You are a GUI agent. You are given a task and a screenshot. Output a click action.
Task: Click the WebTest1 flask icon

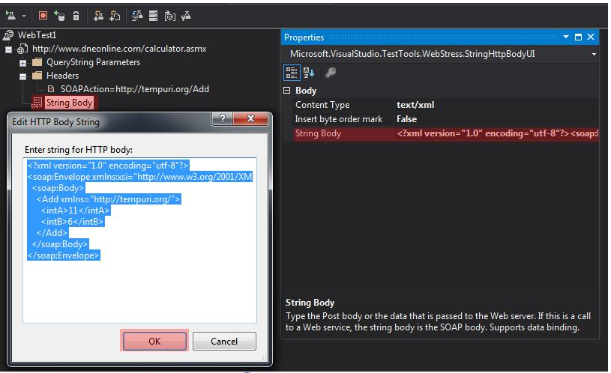click(x=8, y=35)
